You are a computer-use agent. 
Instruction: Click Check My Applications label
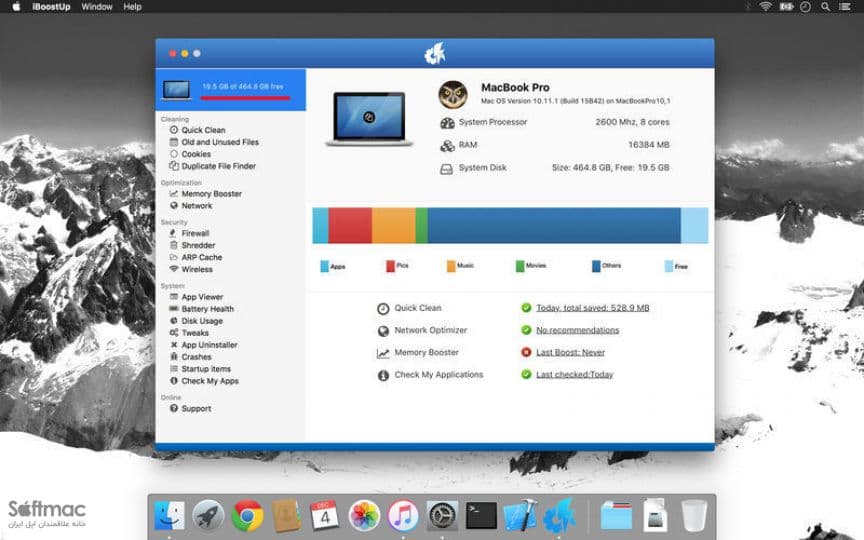[x=439, y=375]
